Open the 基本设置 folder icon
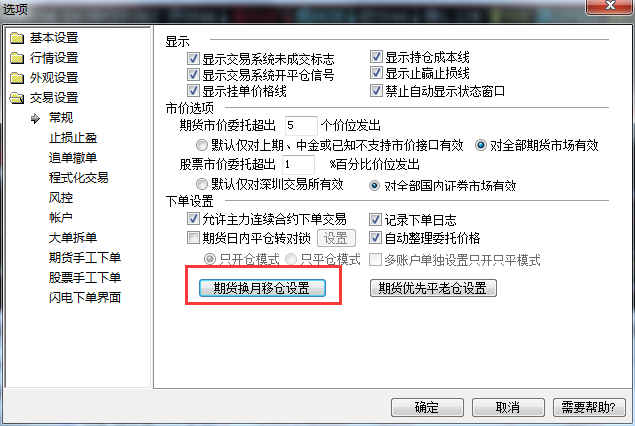635x426 pixels. (17, 38)
